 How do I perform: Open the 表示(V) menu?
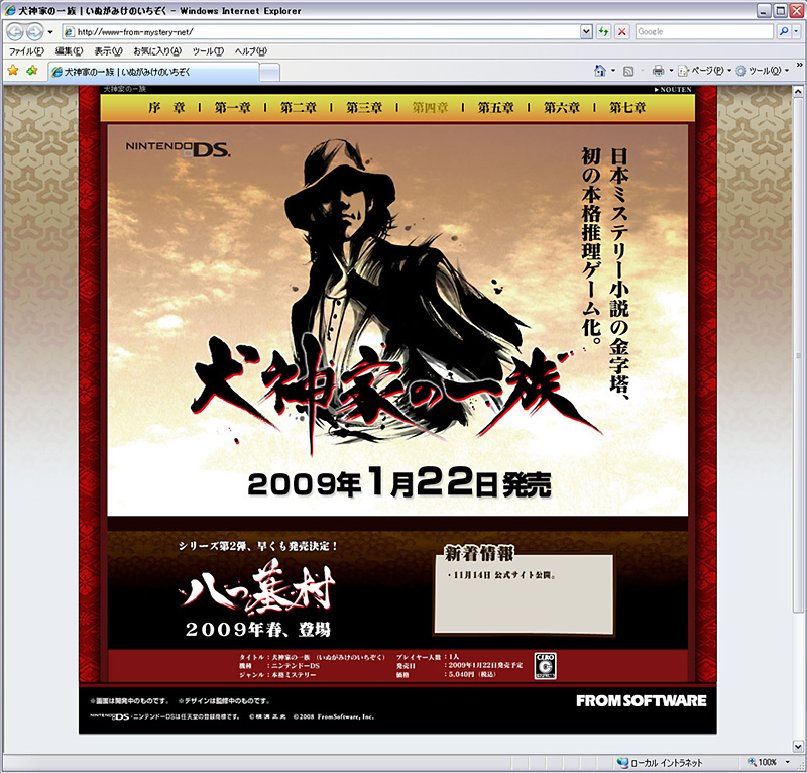pos(108,51)
